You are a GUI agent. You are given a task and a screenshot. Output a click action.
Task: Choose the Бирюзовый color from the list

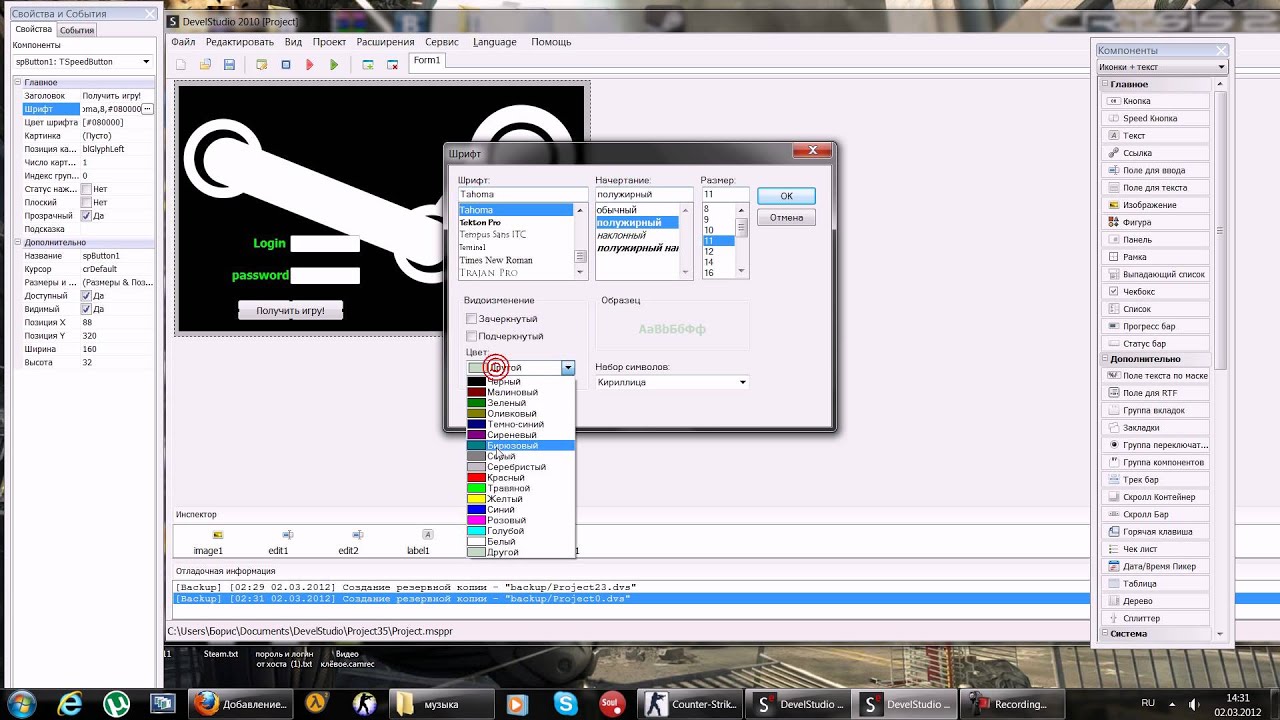point(521,446)
